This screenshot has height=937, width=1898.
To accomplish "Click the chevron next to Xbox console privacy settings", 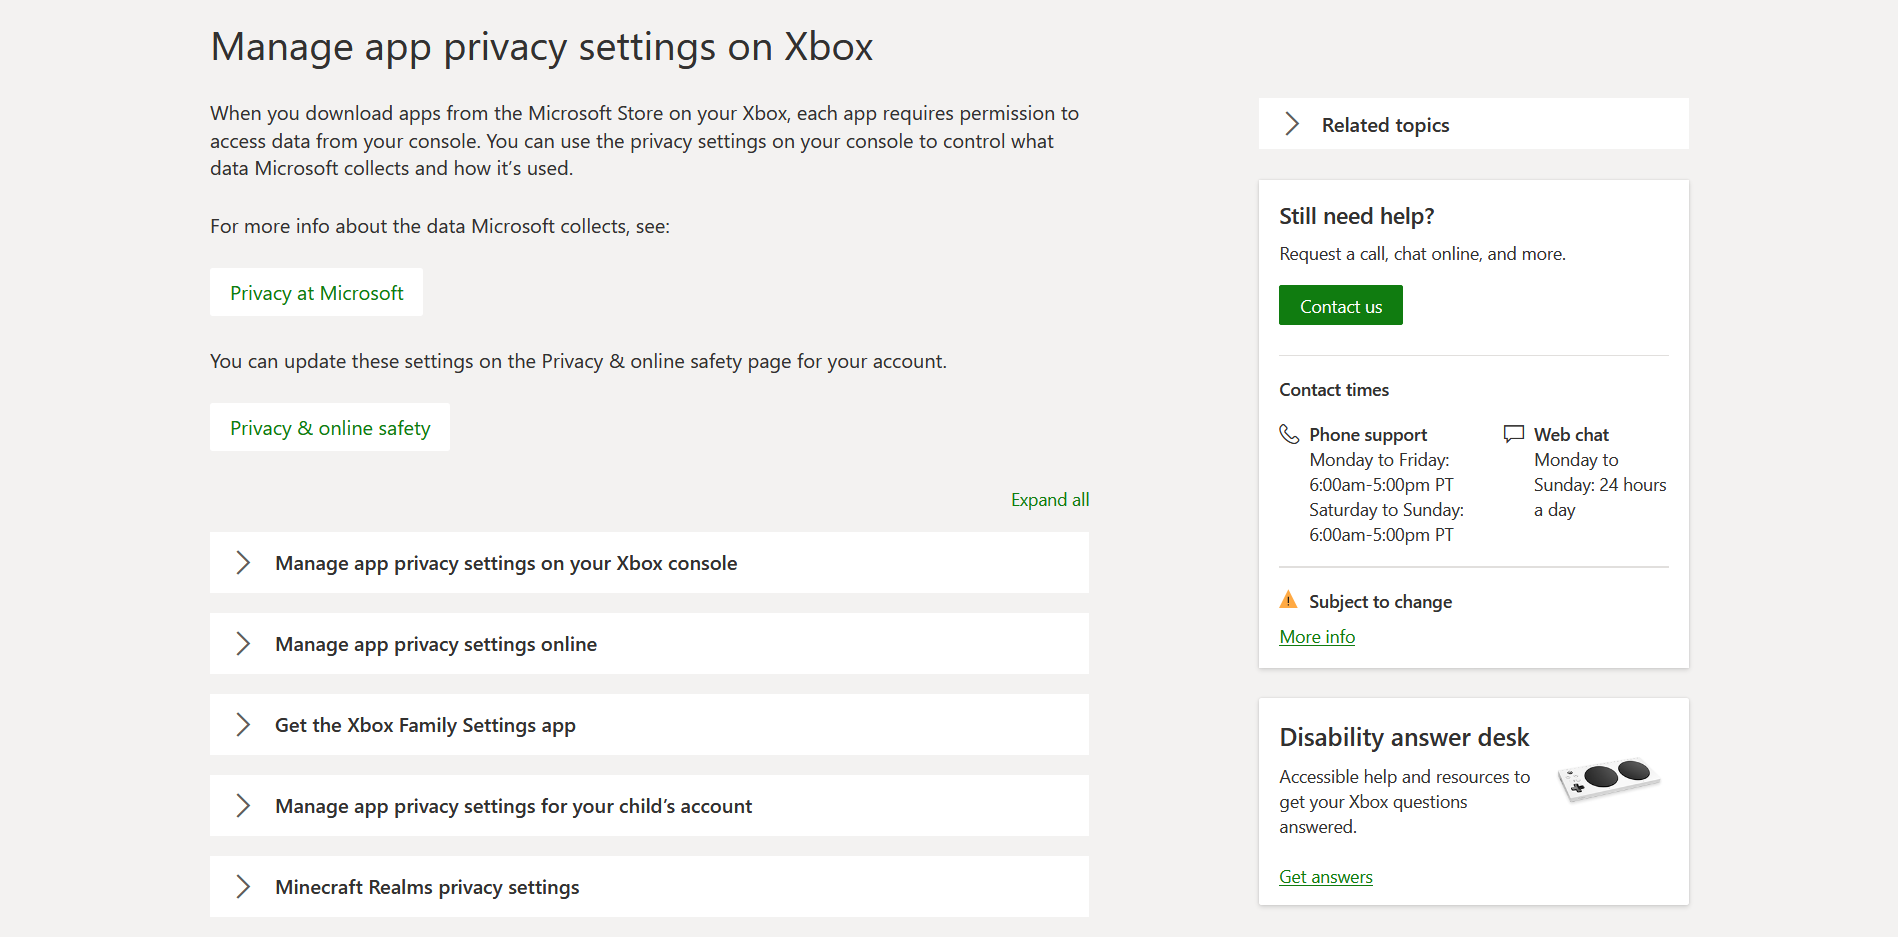I will [x=243, y=562].
